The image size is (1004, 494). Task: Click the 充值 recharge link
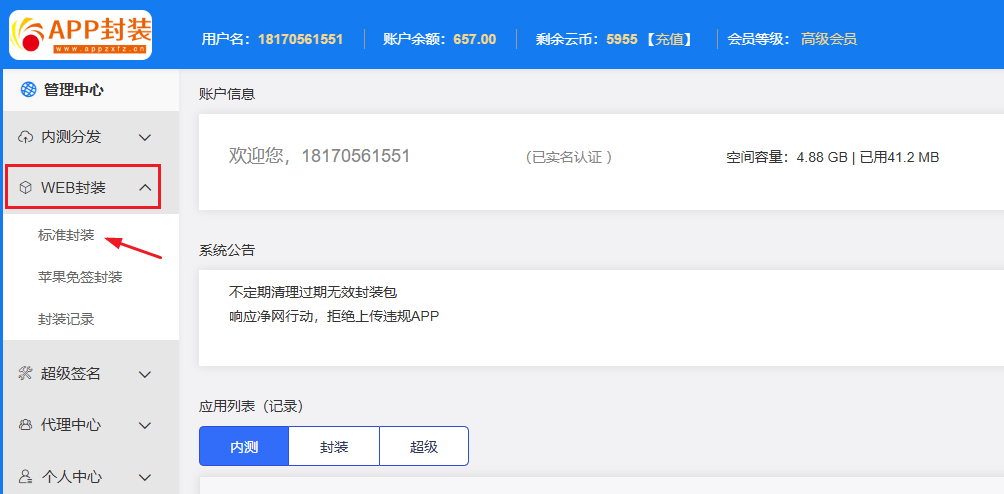(669, 39)
